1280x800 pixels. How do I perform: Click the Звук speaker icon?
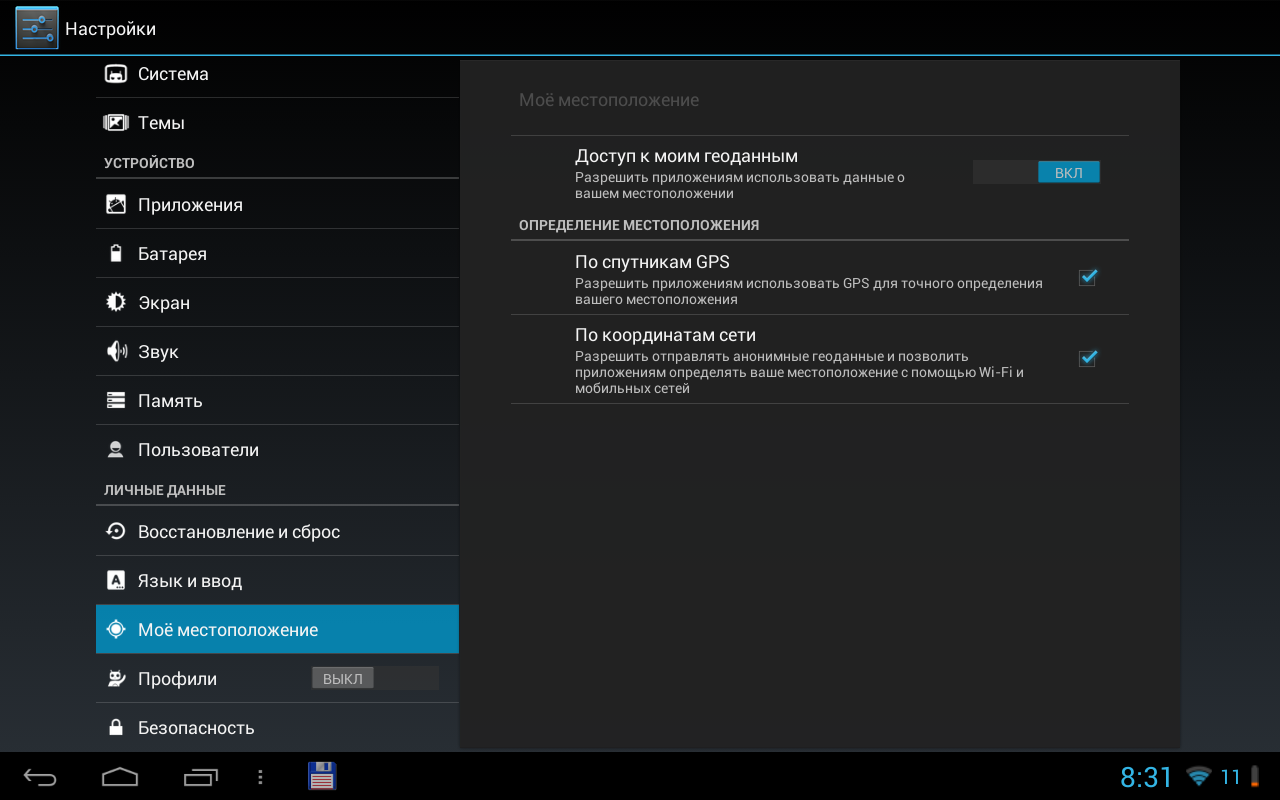[116, 352]
